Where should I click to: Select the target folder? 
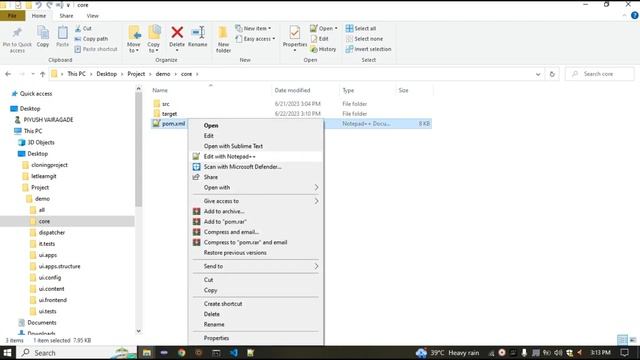coord(169,114)
